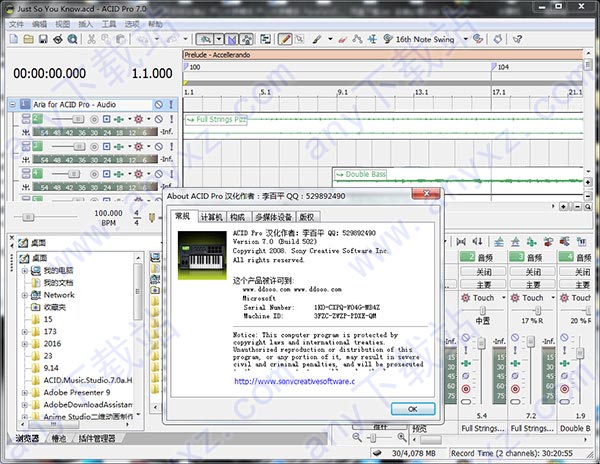The width and height of the screenshot is (600, 464).
Task: Switch to the 计算机 tab in the About dialog
Action: point(212,217)
